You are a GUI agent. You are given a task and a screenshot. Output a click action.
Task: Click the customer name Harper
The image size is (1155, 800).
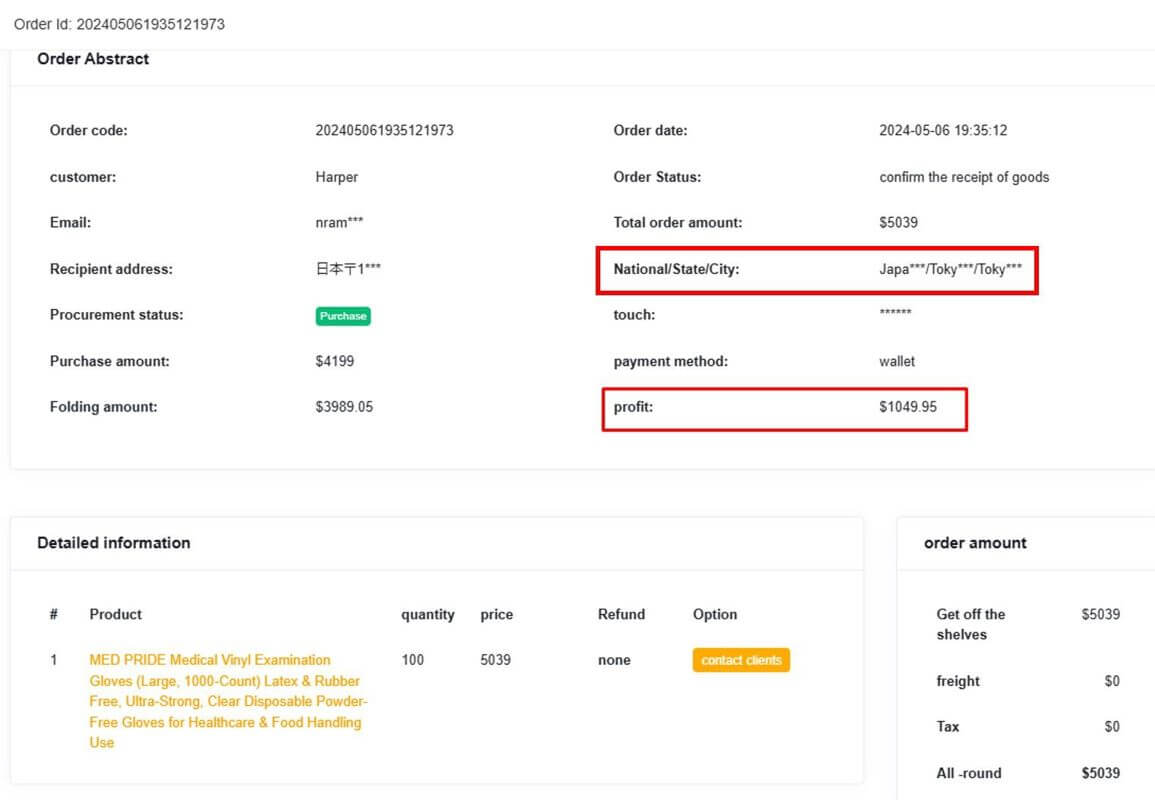(x=337, y=177)
